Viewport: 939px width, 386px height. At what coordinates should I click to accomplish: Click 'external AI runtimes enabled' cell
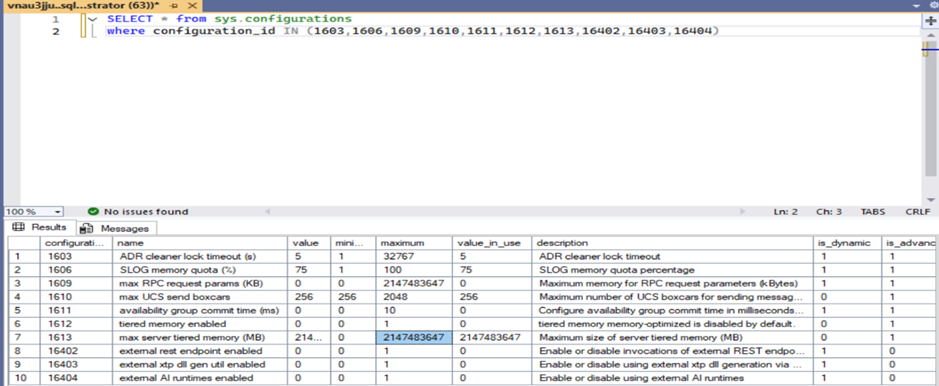(x=200, y=378)
